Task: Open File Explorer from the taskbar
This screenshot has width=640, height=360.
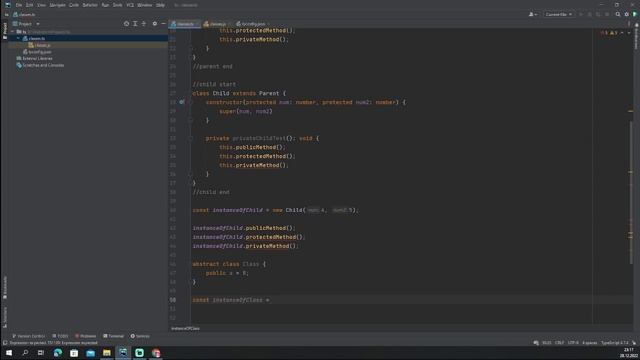Action: pos(107,353)
